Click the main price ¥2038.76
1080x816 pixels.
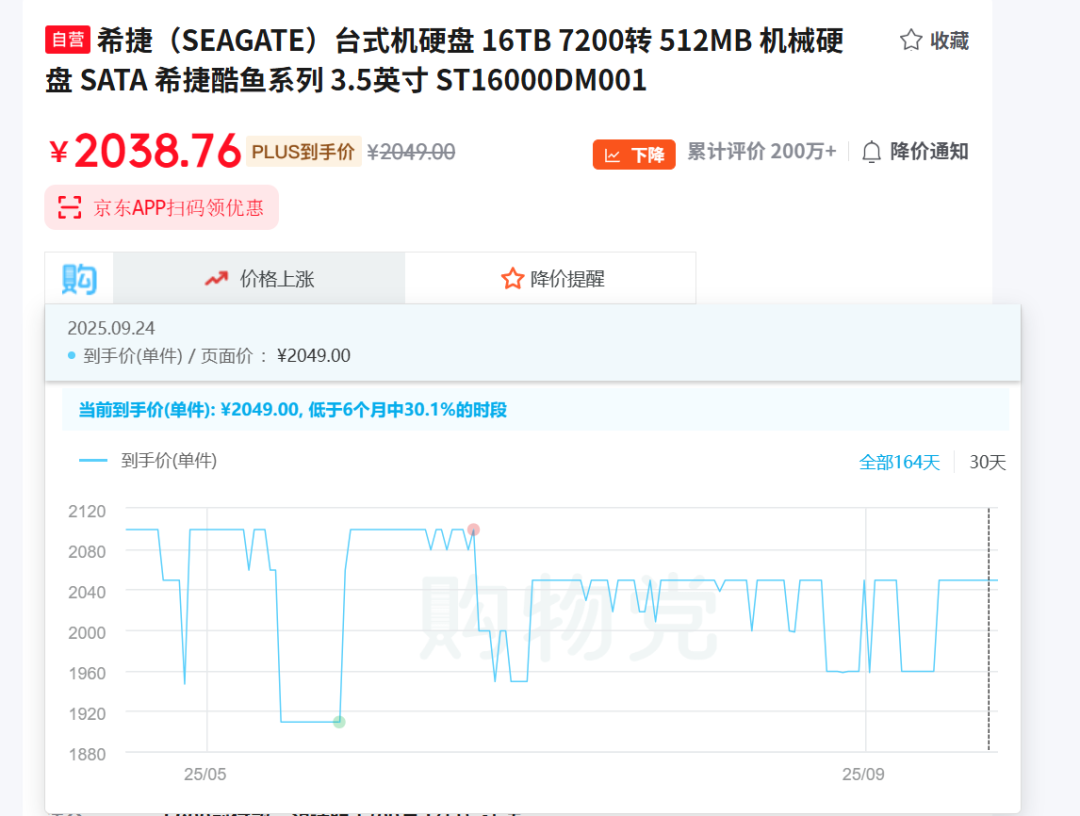pos(145,151)
